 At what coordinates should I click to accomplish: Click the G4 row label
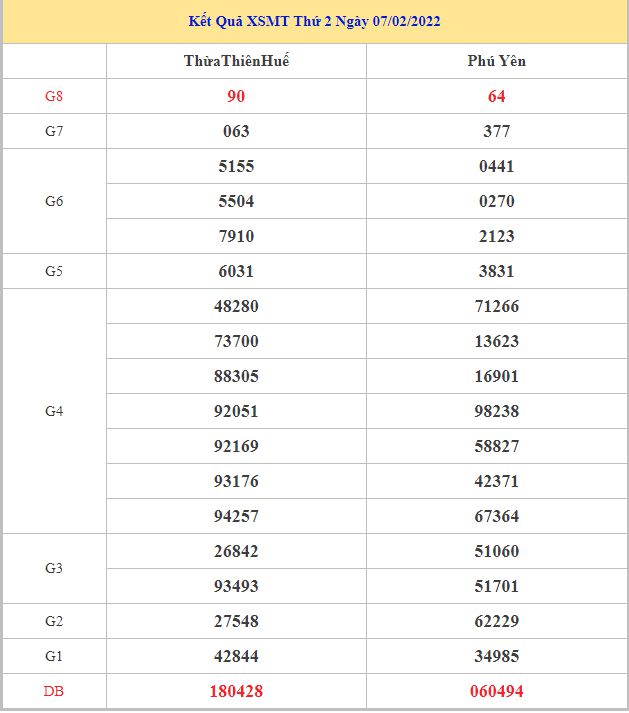[54, 411]
